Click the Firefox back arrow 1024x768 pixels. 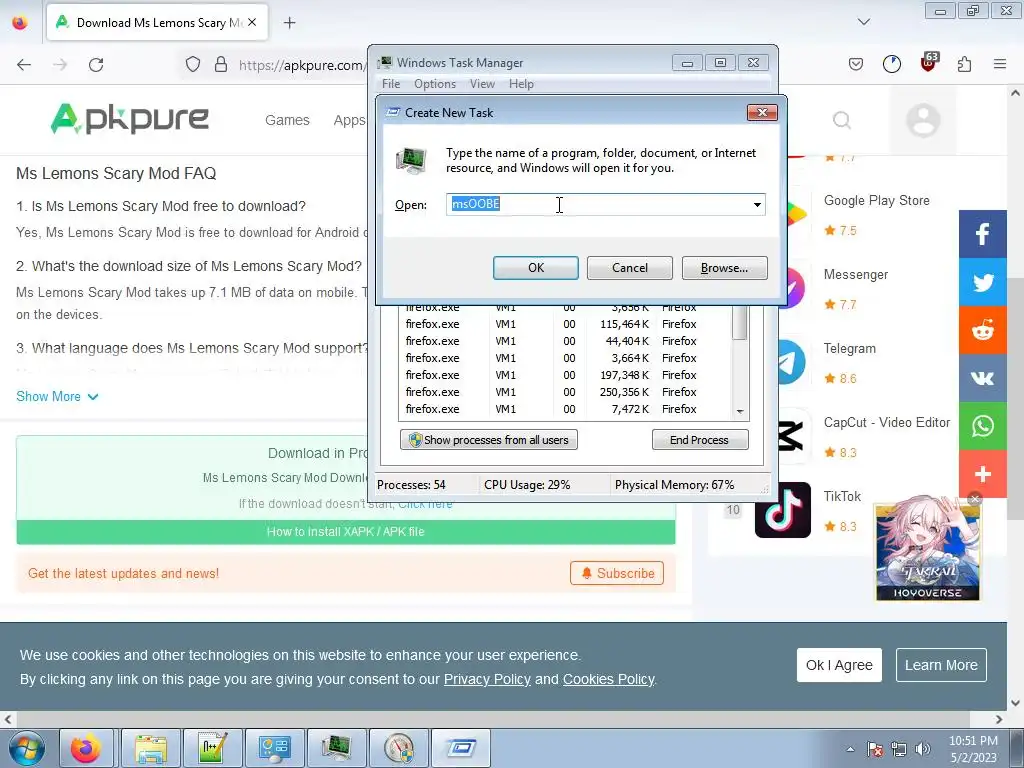(x=24, y=65)
